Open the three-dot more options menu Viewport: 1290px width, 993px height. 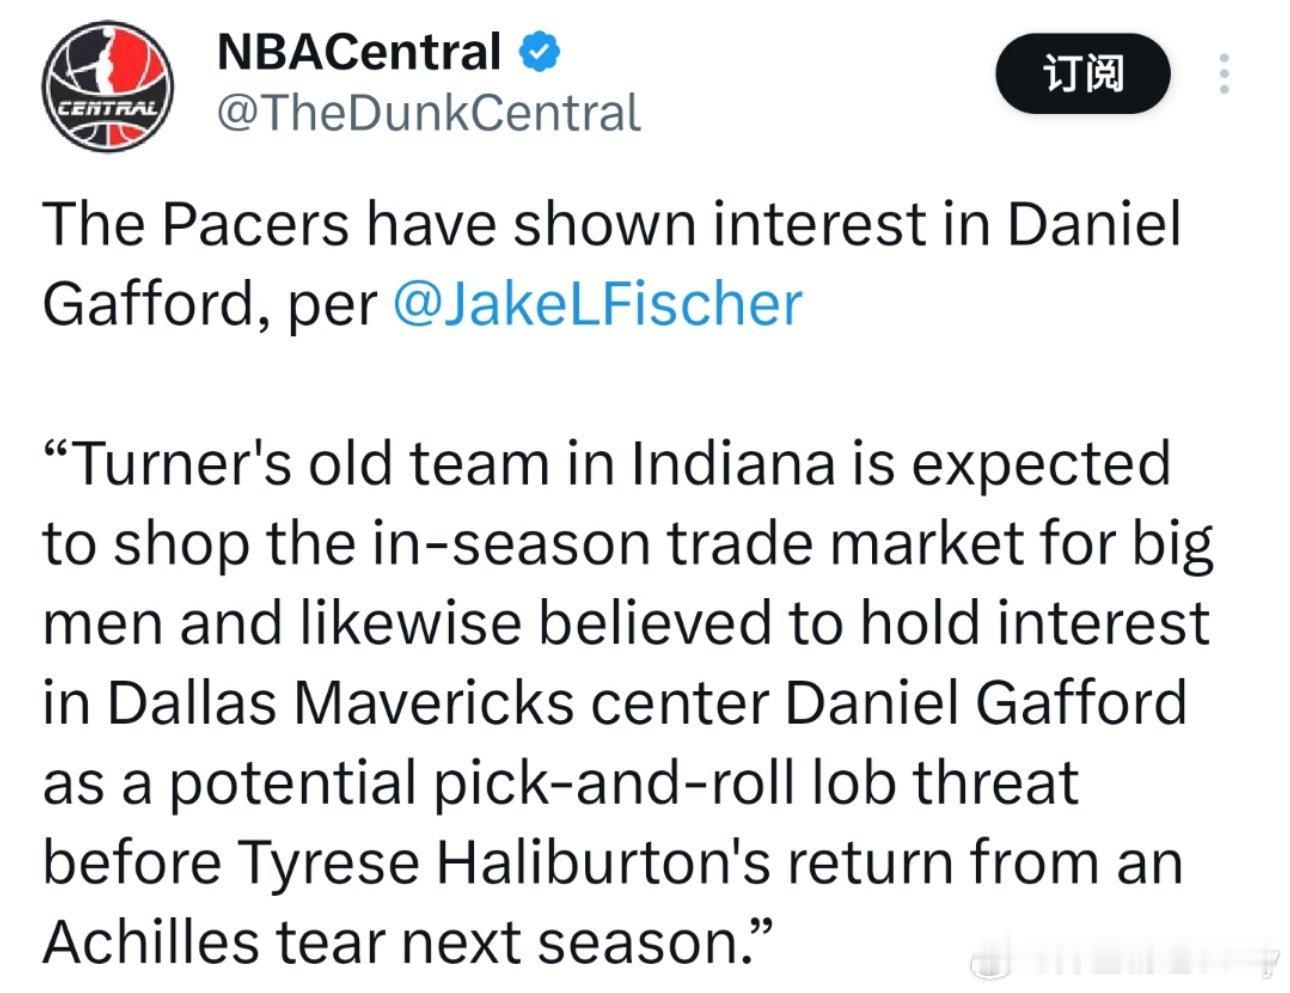pyautogui.click(x=1223, y=75)
